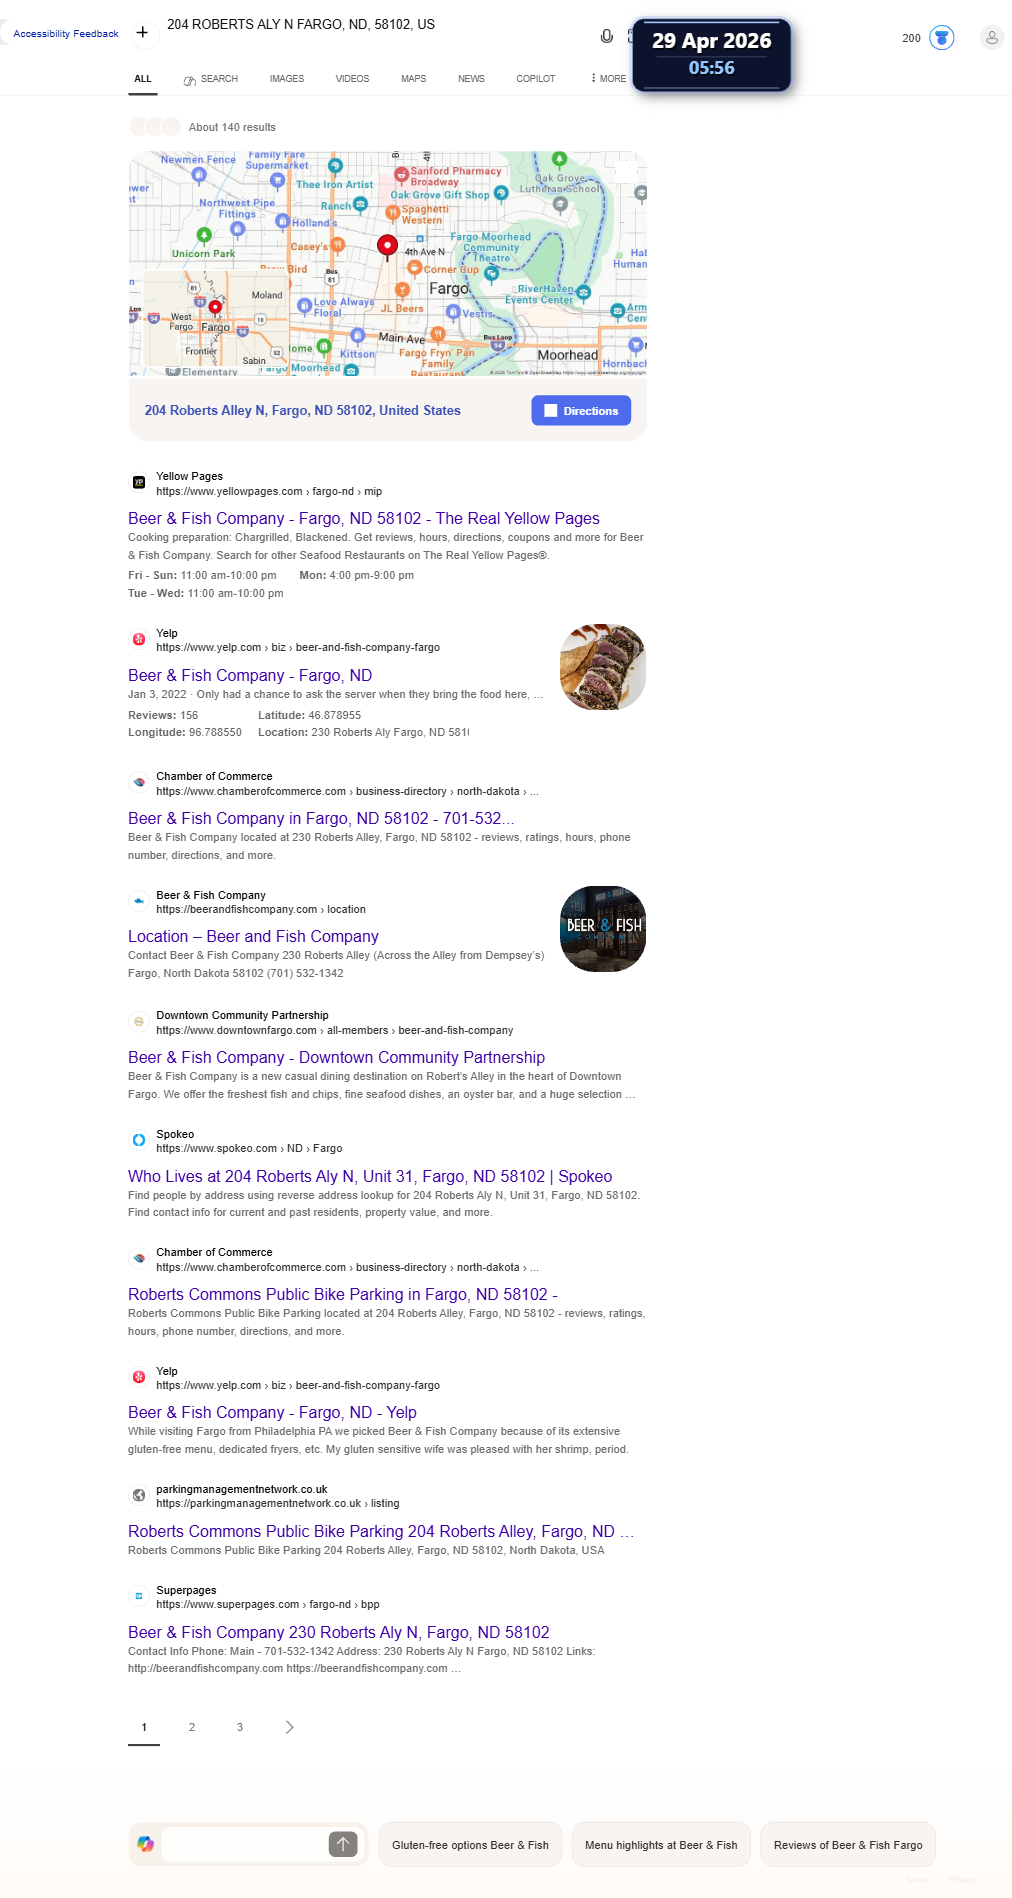The image size is (1012, 1898).
Task: Click the Yelp favicon above 'Beer & Fish Company - Fargo, ND'
Action: pos(139,639)
